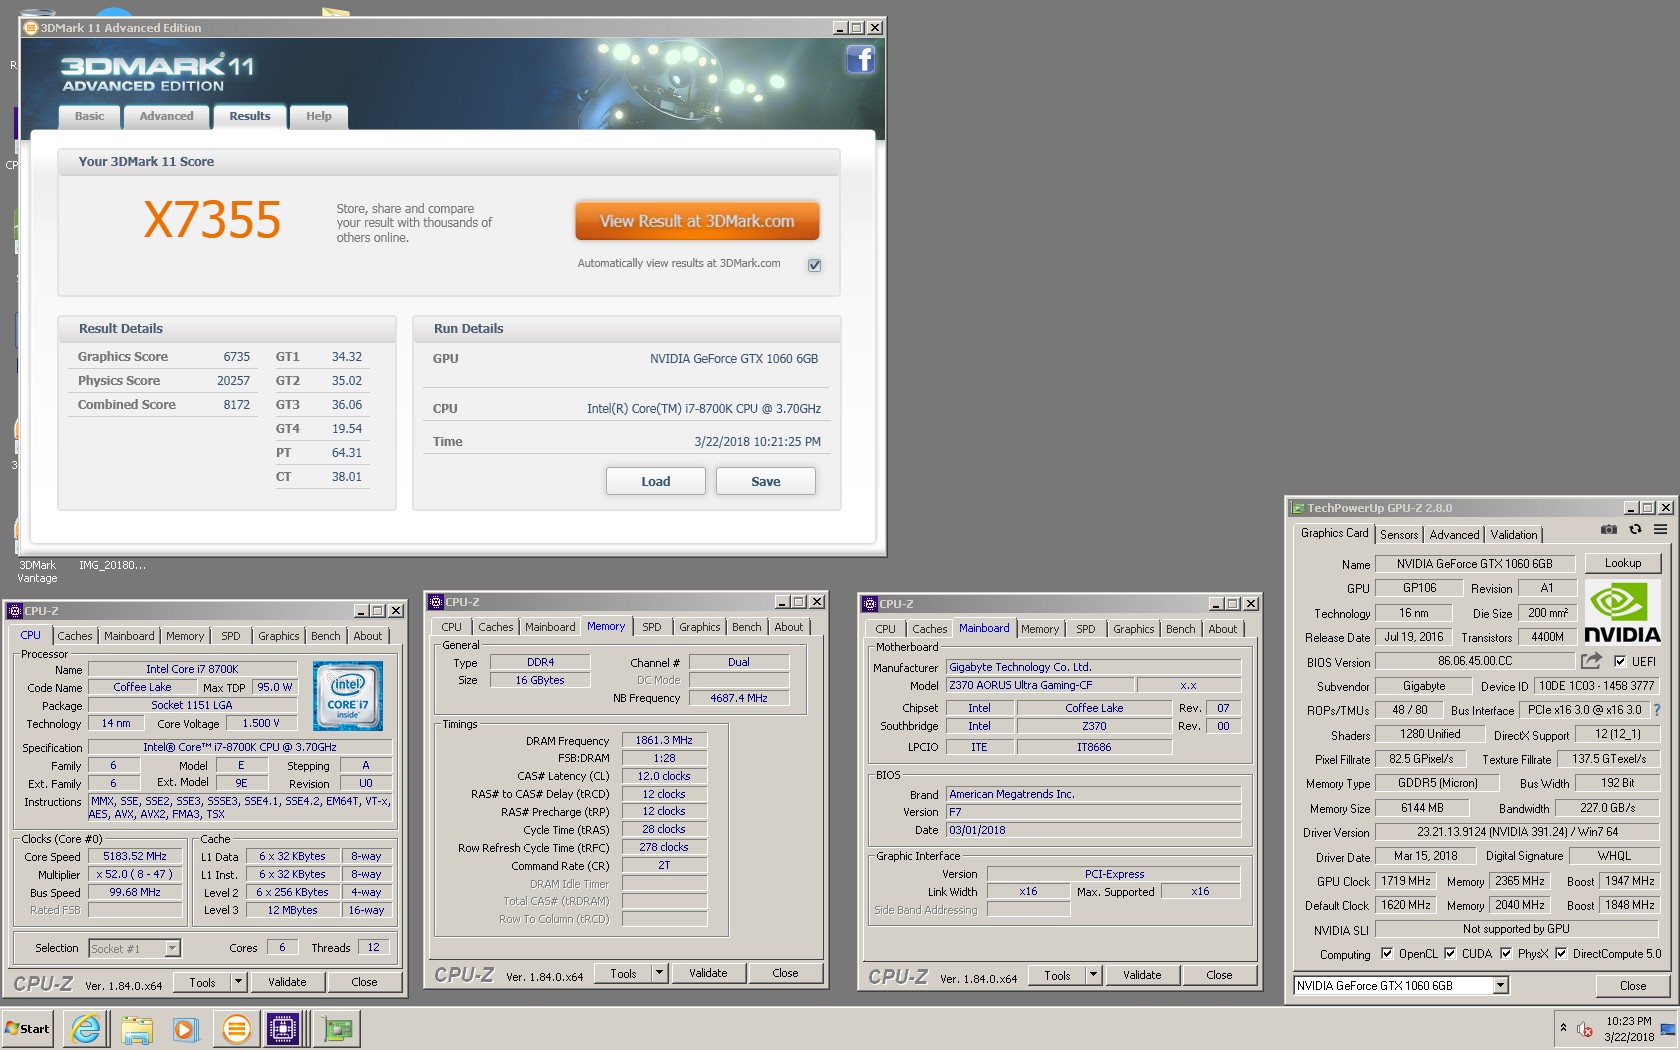Click the Intel Core i7 logo in CPU-Z
The height and width of the screenshot is (1050, 1680).
[348, 696]
